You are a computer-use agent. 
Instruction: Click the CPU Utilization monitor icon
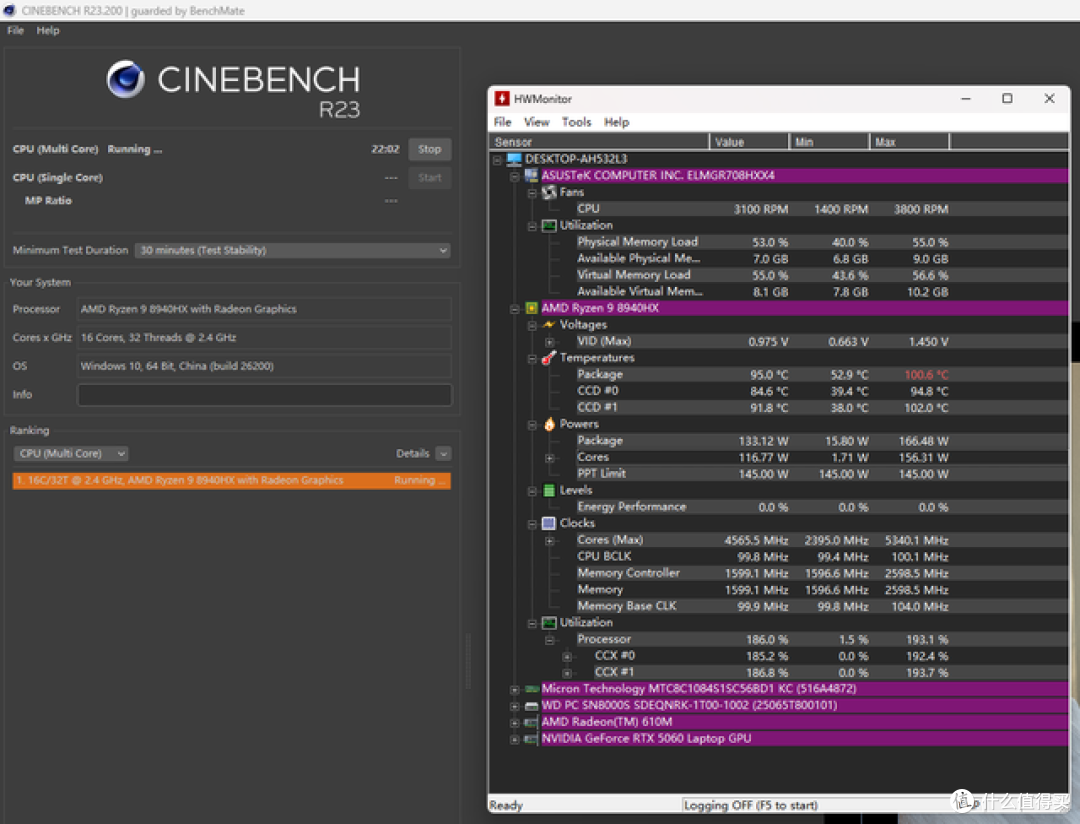pos(549,622)
